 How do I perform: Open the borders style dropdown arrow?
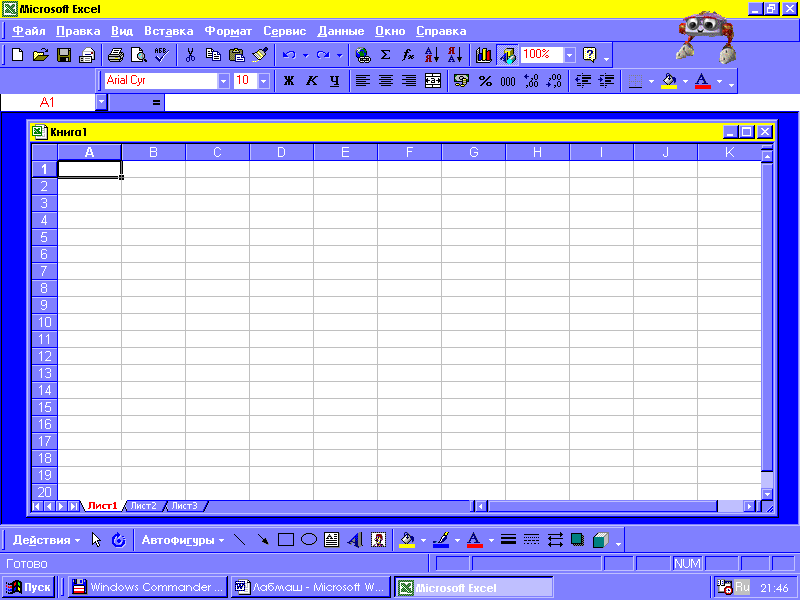click(652, 81)
